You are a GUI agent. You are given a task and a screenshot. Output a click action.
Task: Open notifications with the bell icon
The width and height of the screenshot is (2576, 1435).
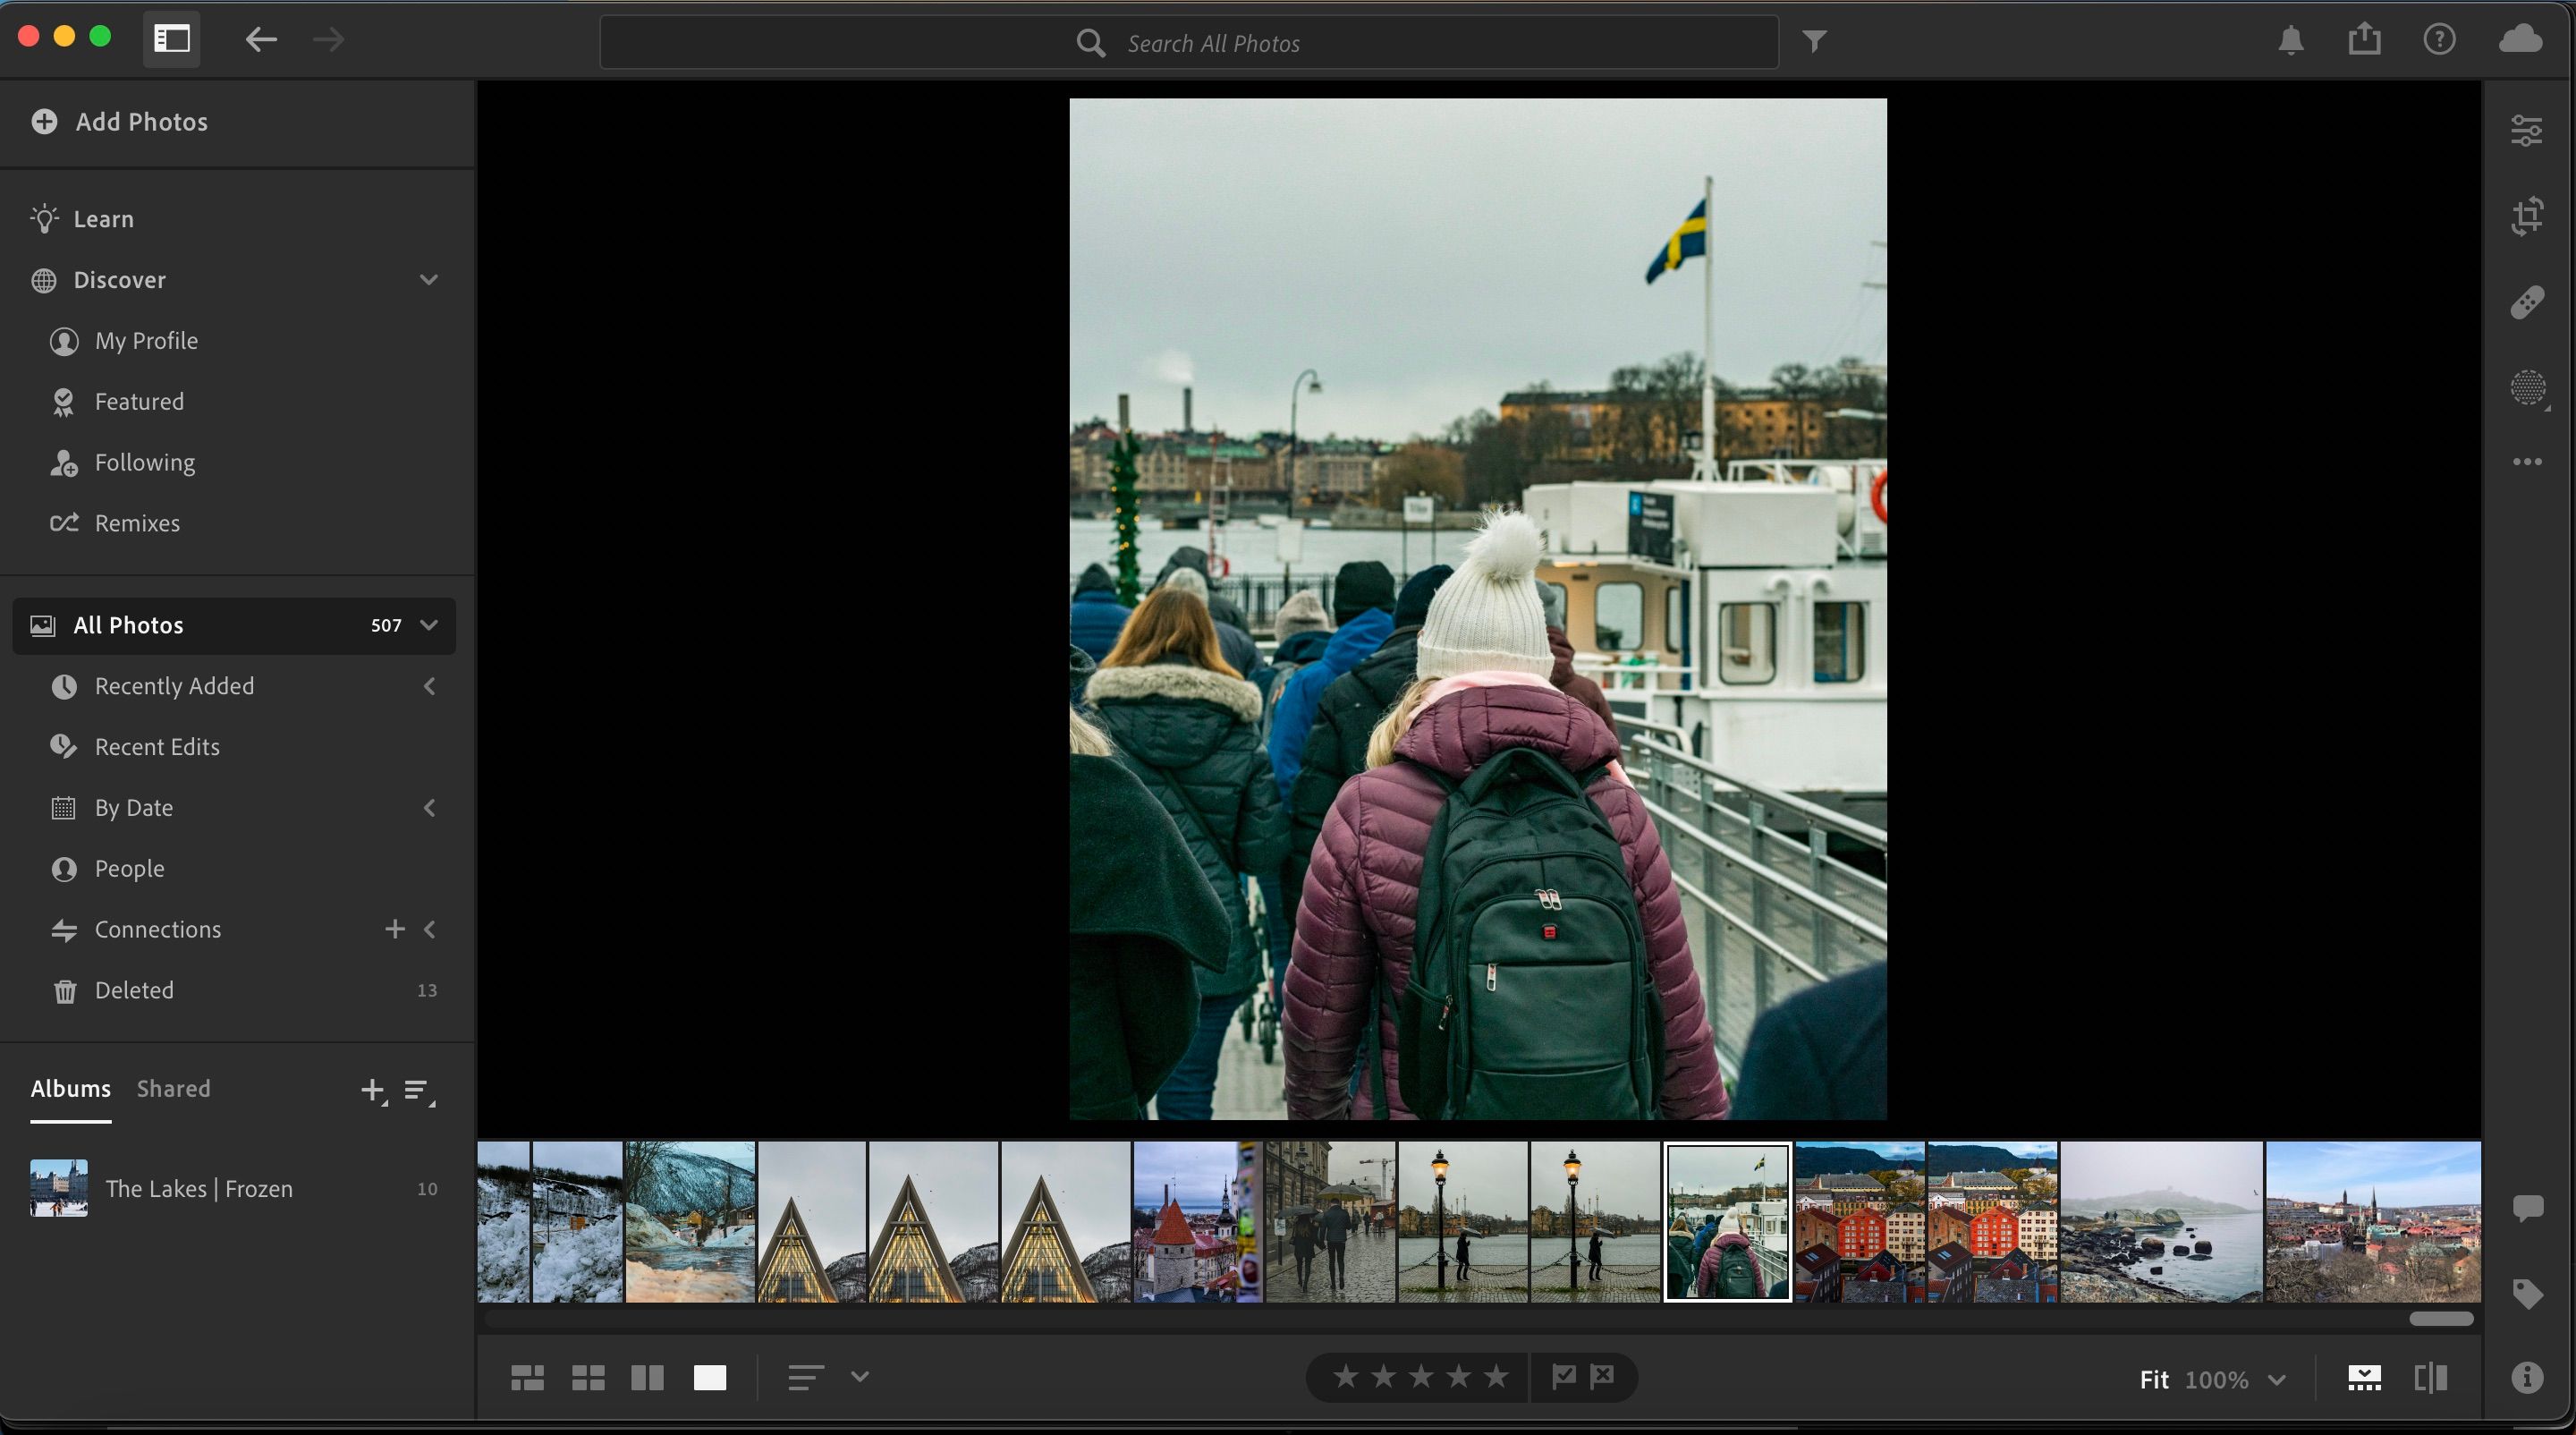2290,40
